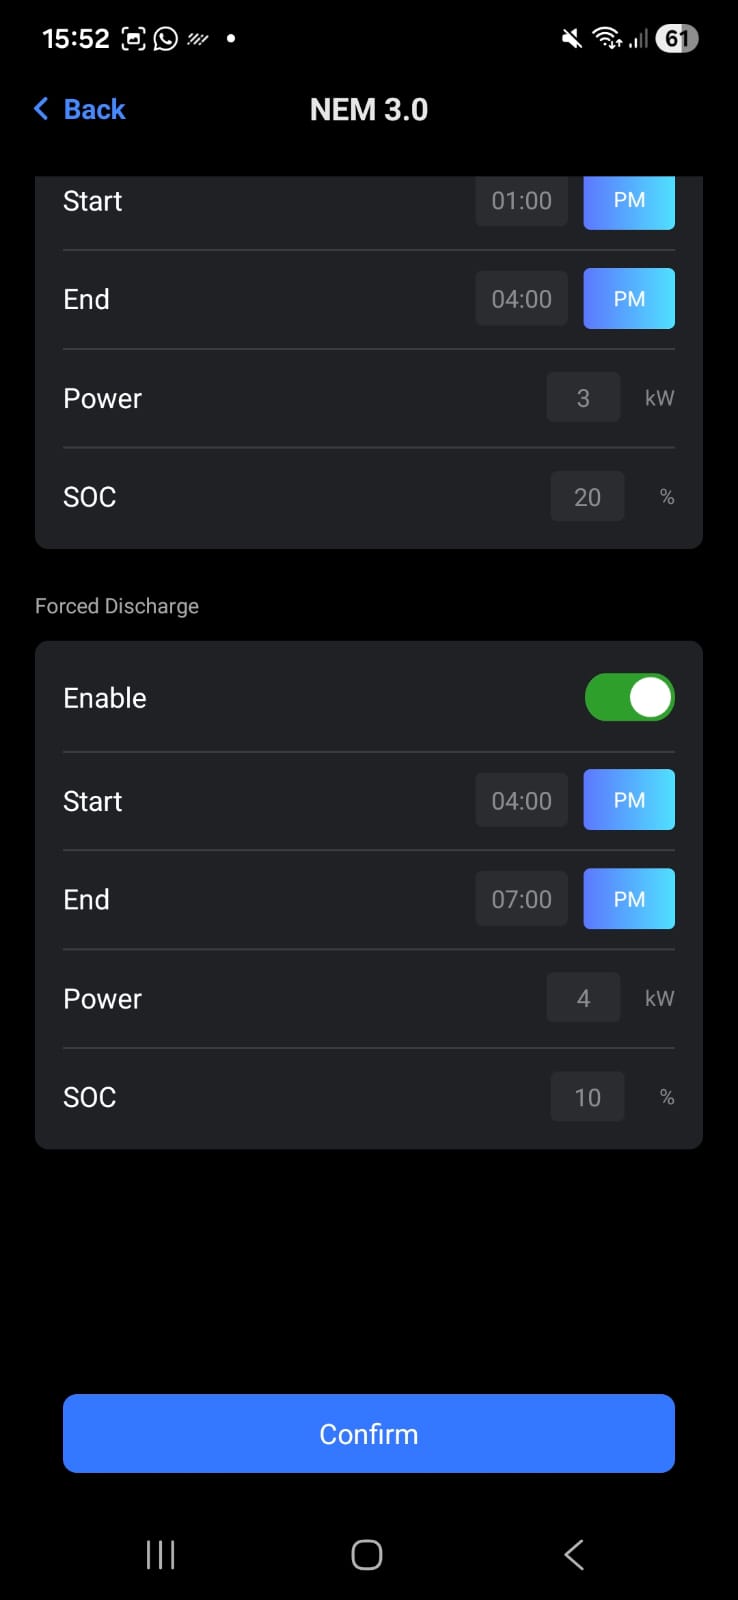Disable the Forced Discharge Enable switch
This screenshot has height=1600, width=738.
click(x=629, y=698)
